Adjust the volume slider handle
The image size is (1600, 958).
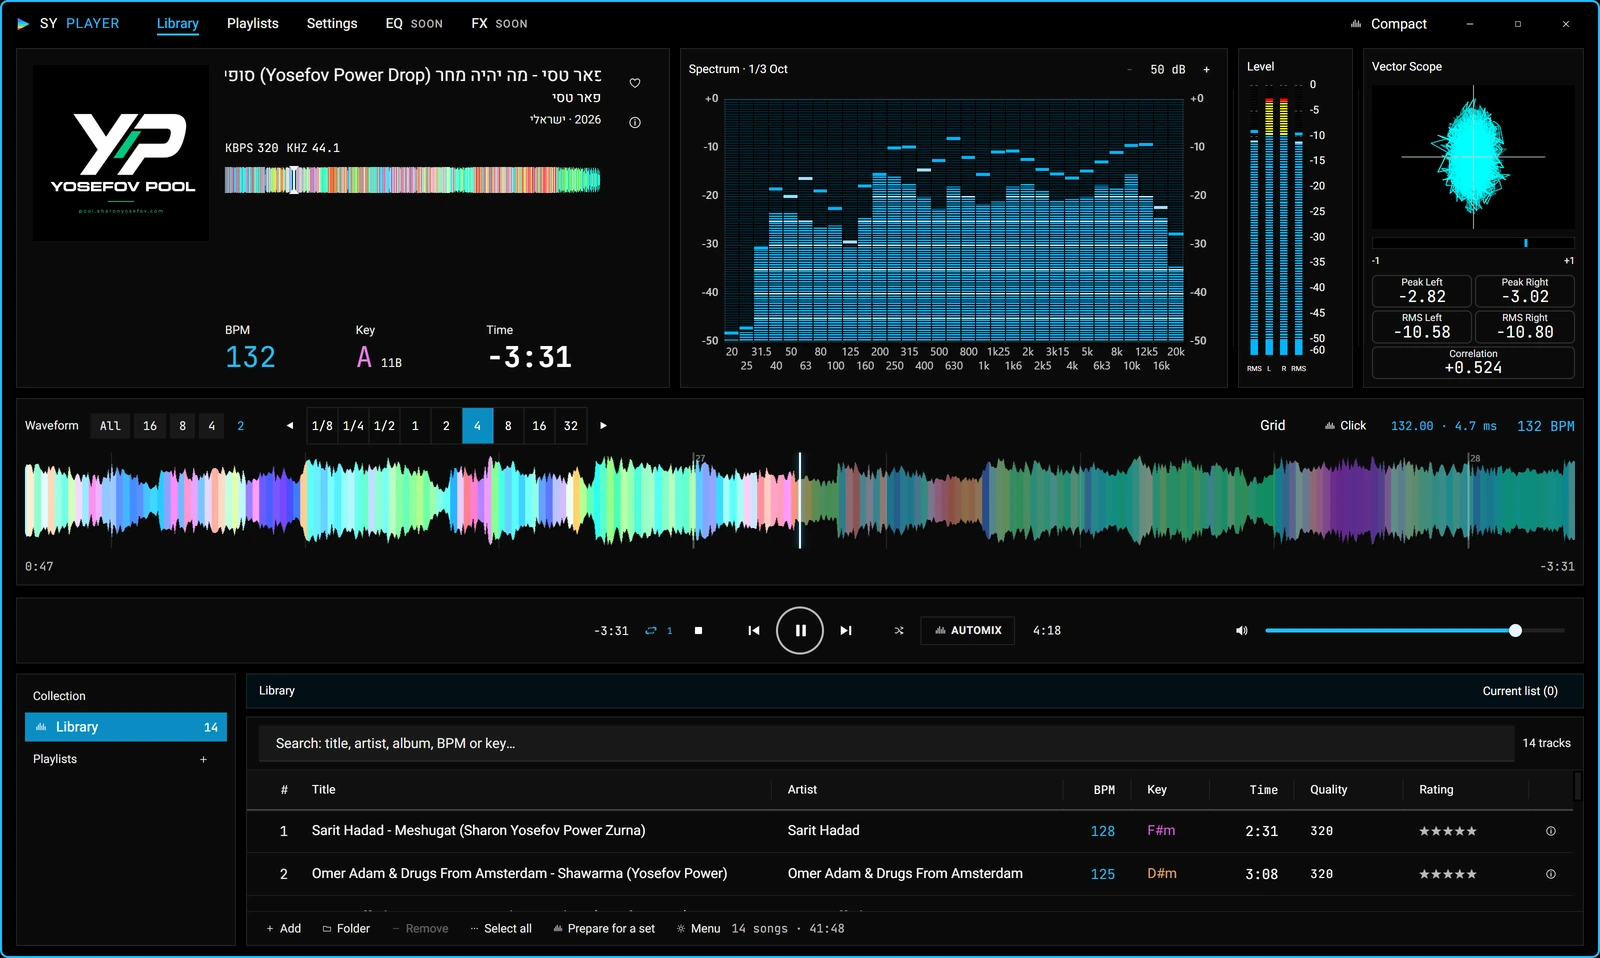[1515, 630]
